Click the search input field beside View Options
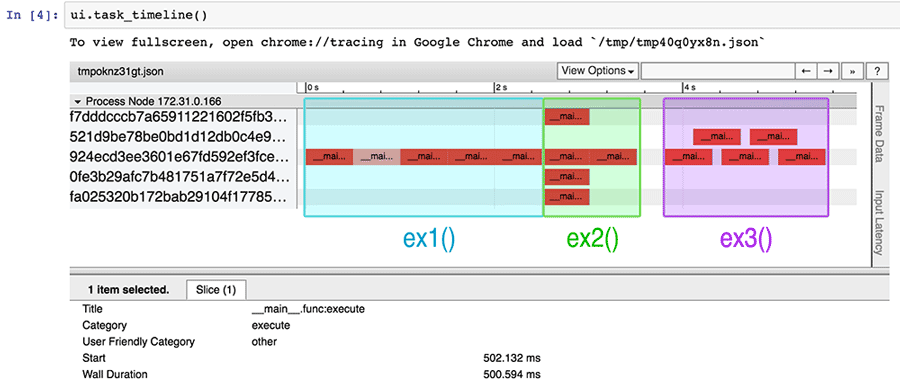Screen dimensions: 900x384 [x=716, y=71]
